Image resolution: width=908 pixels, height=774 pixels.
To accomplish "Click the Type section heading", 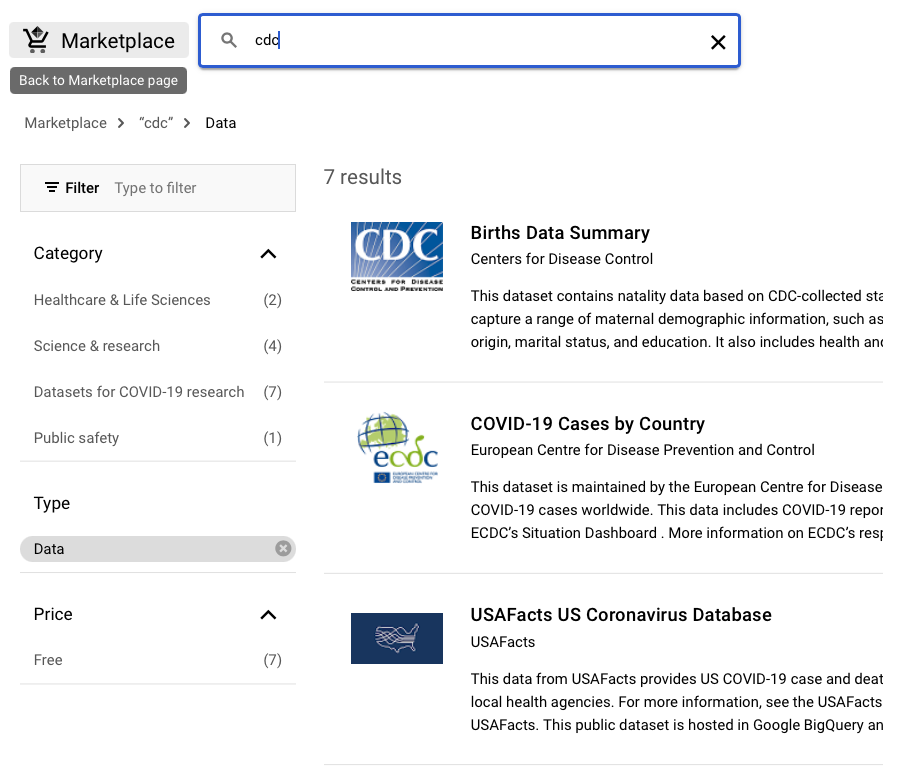I will pyautogui.click(x=52, y=503).
